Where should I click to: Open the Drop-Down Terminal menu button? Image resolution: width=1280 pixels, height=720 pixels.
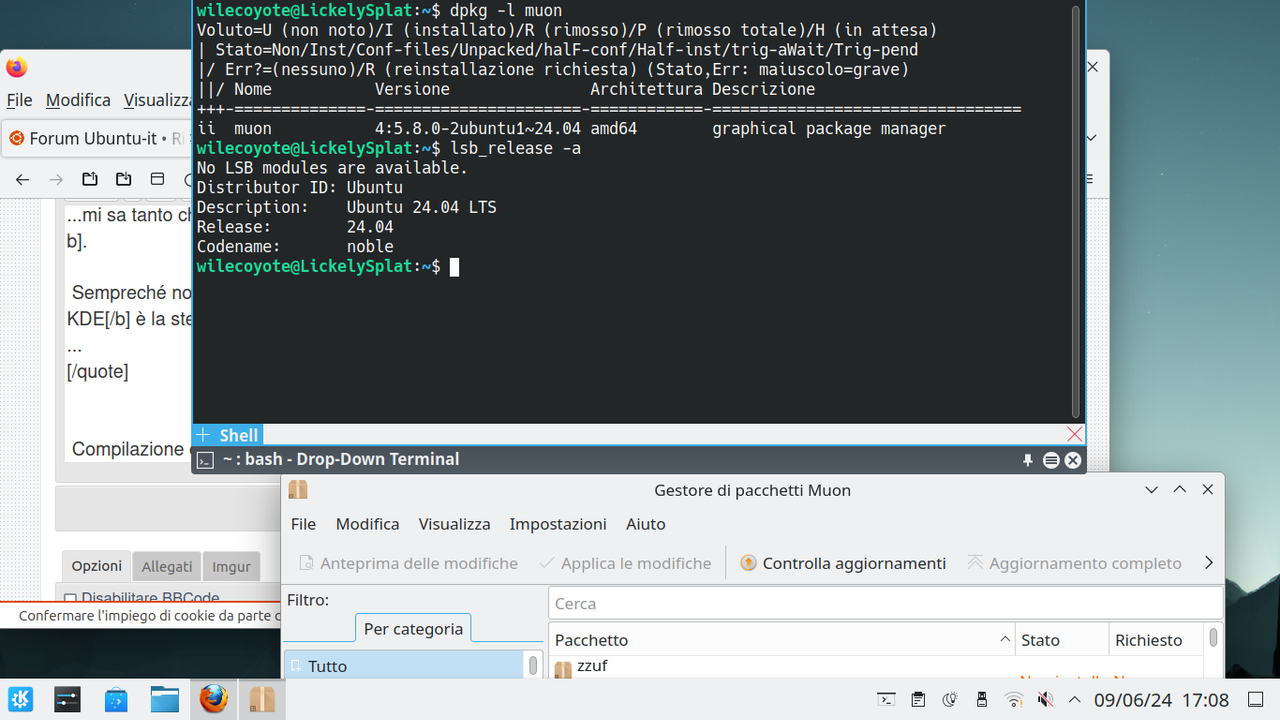coord(1051,460)
